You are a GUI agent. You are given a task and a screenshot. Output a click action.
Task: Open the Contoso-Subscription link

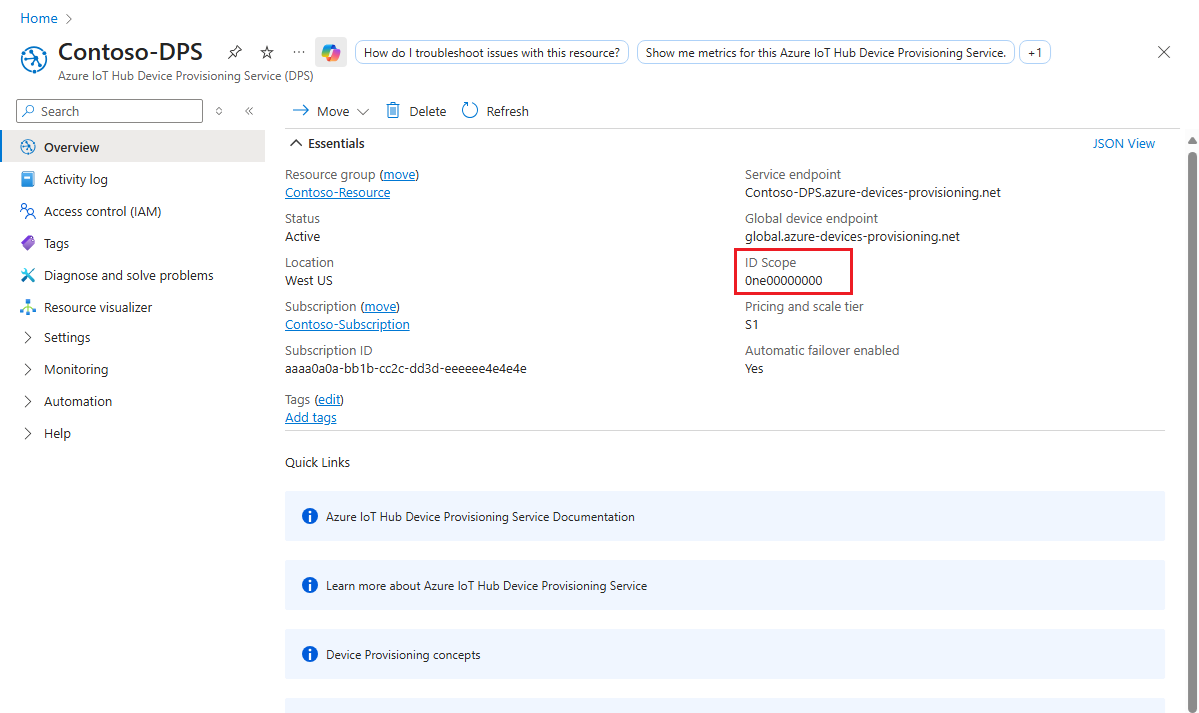[347, 324]
